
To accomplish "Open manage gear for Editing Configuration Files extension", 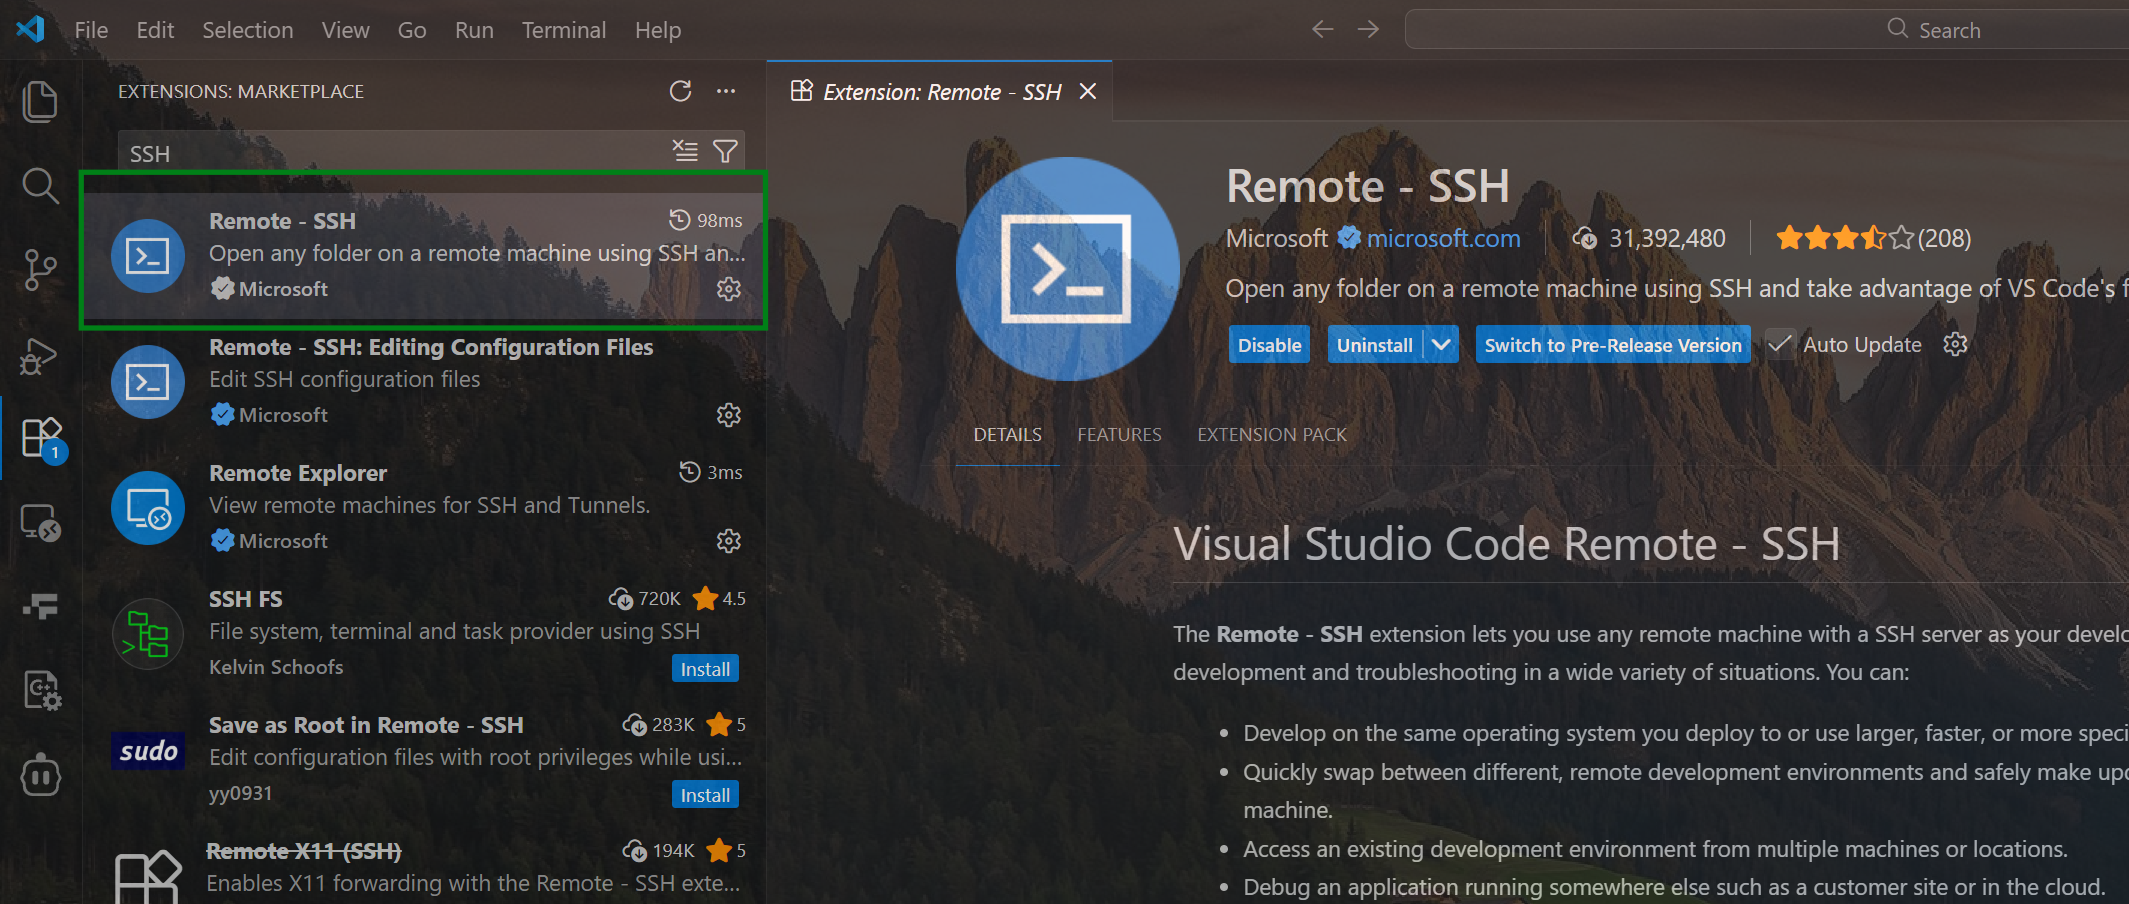I will [729, 415].
